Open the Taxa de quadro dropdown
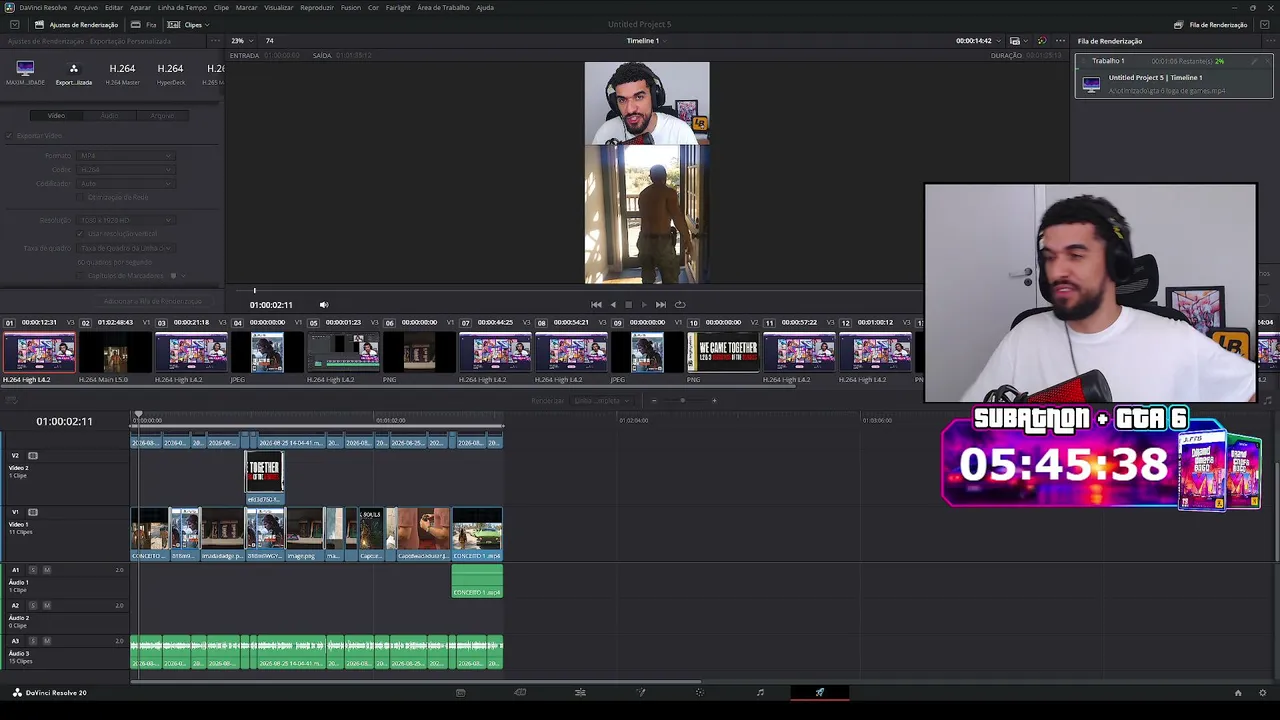This screenshot has width=1280, height=720. (x=126, y=248)
